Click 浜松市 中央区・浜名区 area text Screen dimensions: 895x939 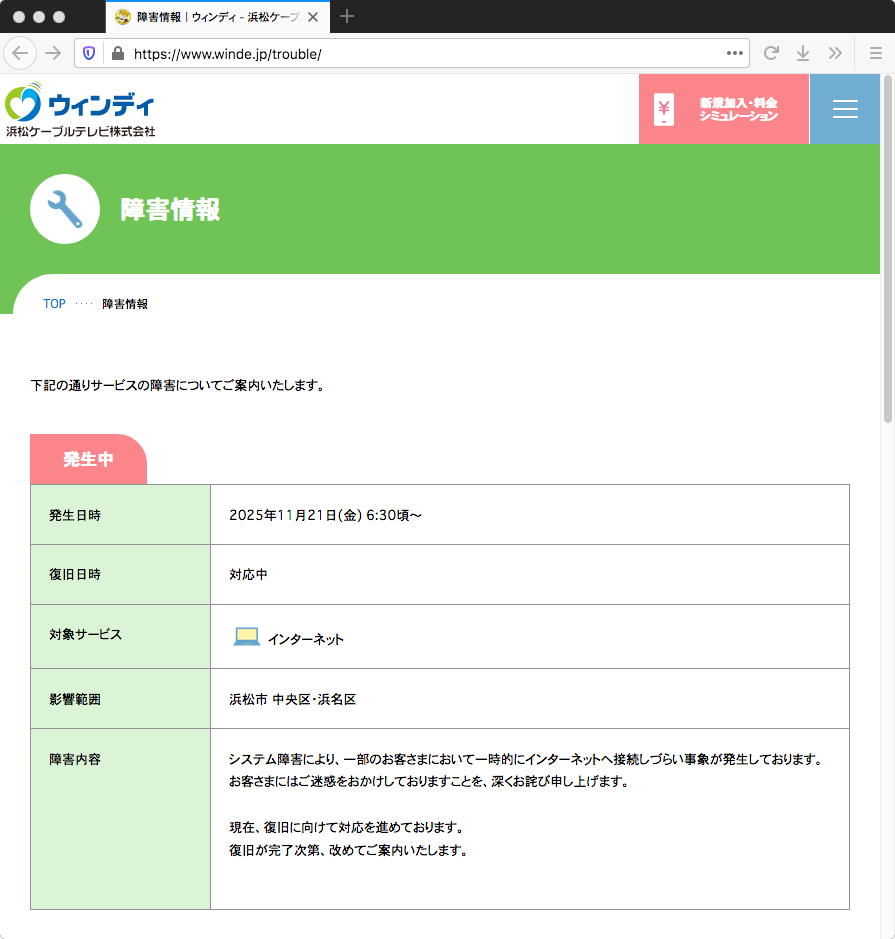[292, 699]
